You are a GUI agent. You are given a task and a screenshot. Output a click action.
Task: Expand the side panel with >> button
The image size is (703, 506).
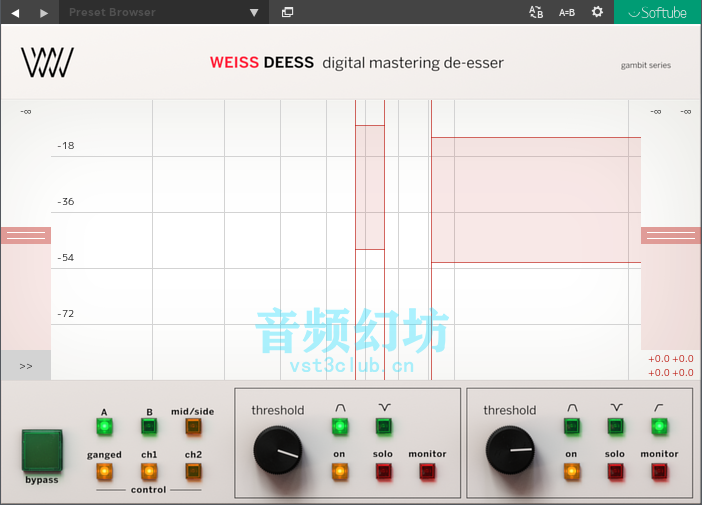(26, 366)
